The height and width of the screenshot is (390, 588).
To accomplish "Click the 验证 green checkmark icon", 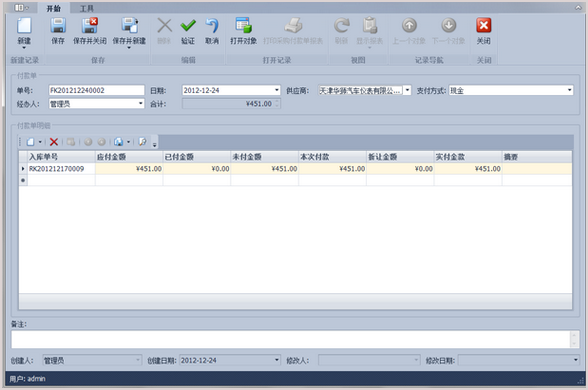I will click(x=188, y=26).
